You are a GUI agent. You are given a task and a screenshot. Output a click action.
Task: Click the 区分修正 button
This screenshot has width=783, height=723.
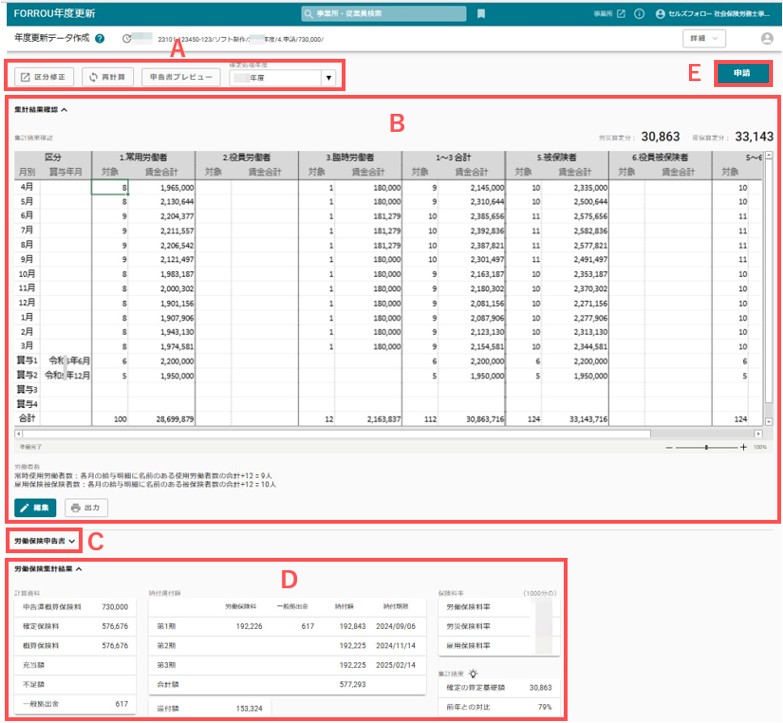point(44,77)
